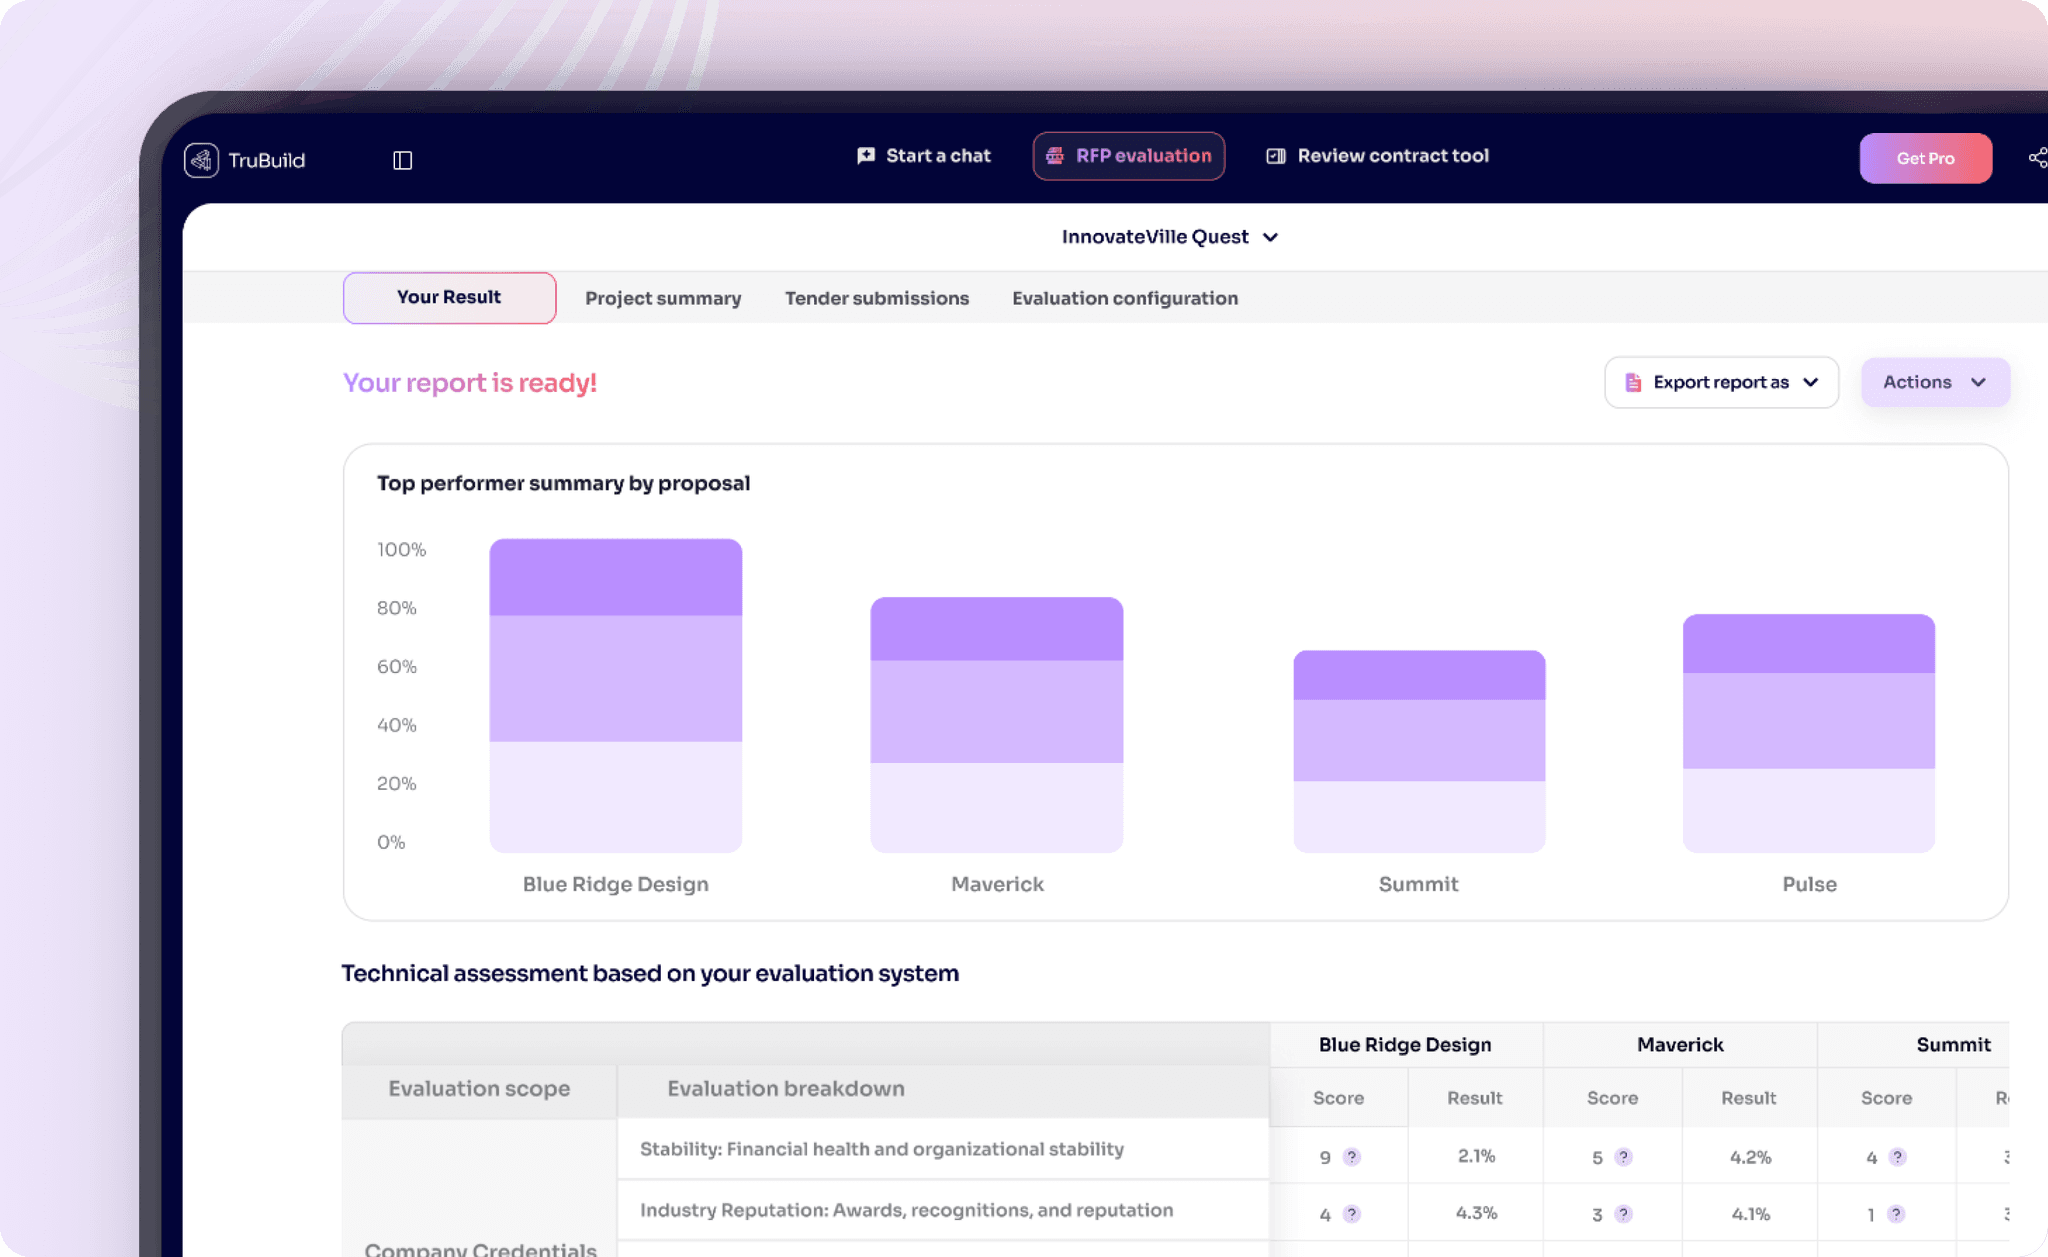Go to Evaluation configuration tab
Screen dimensions: 2048x1257
1124,298
